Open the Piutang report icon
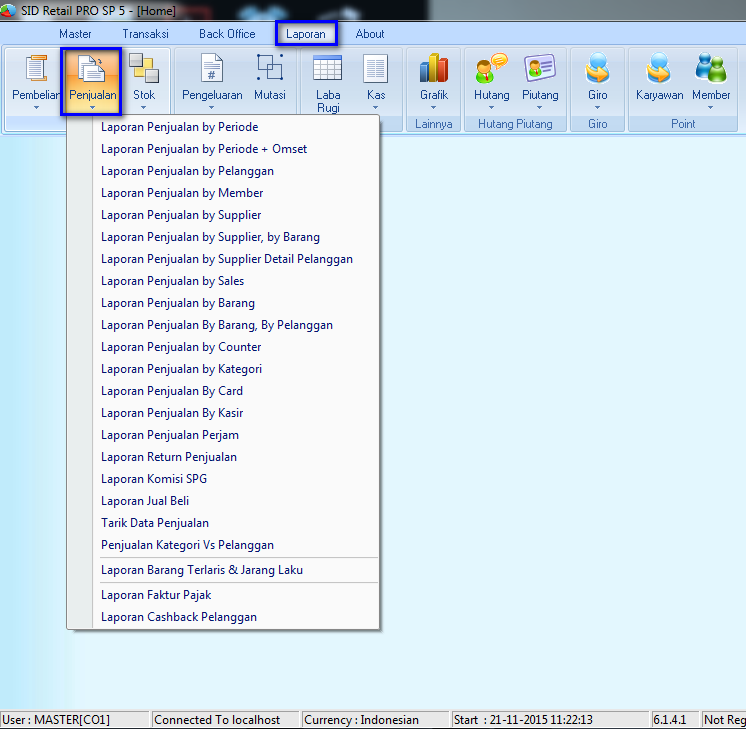Screen dimensions: 746x729 [x=540, y=69]
